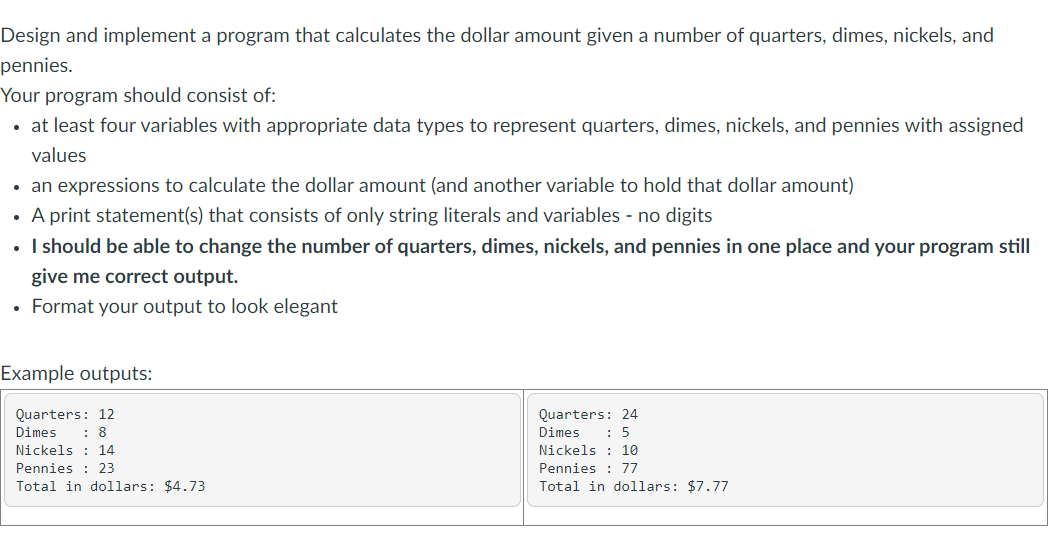Click the 'Quarters: 12' line in left example
This screenshot has width=1064, height=537.
tap(65, 414)
